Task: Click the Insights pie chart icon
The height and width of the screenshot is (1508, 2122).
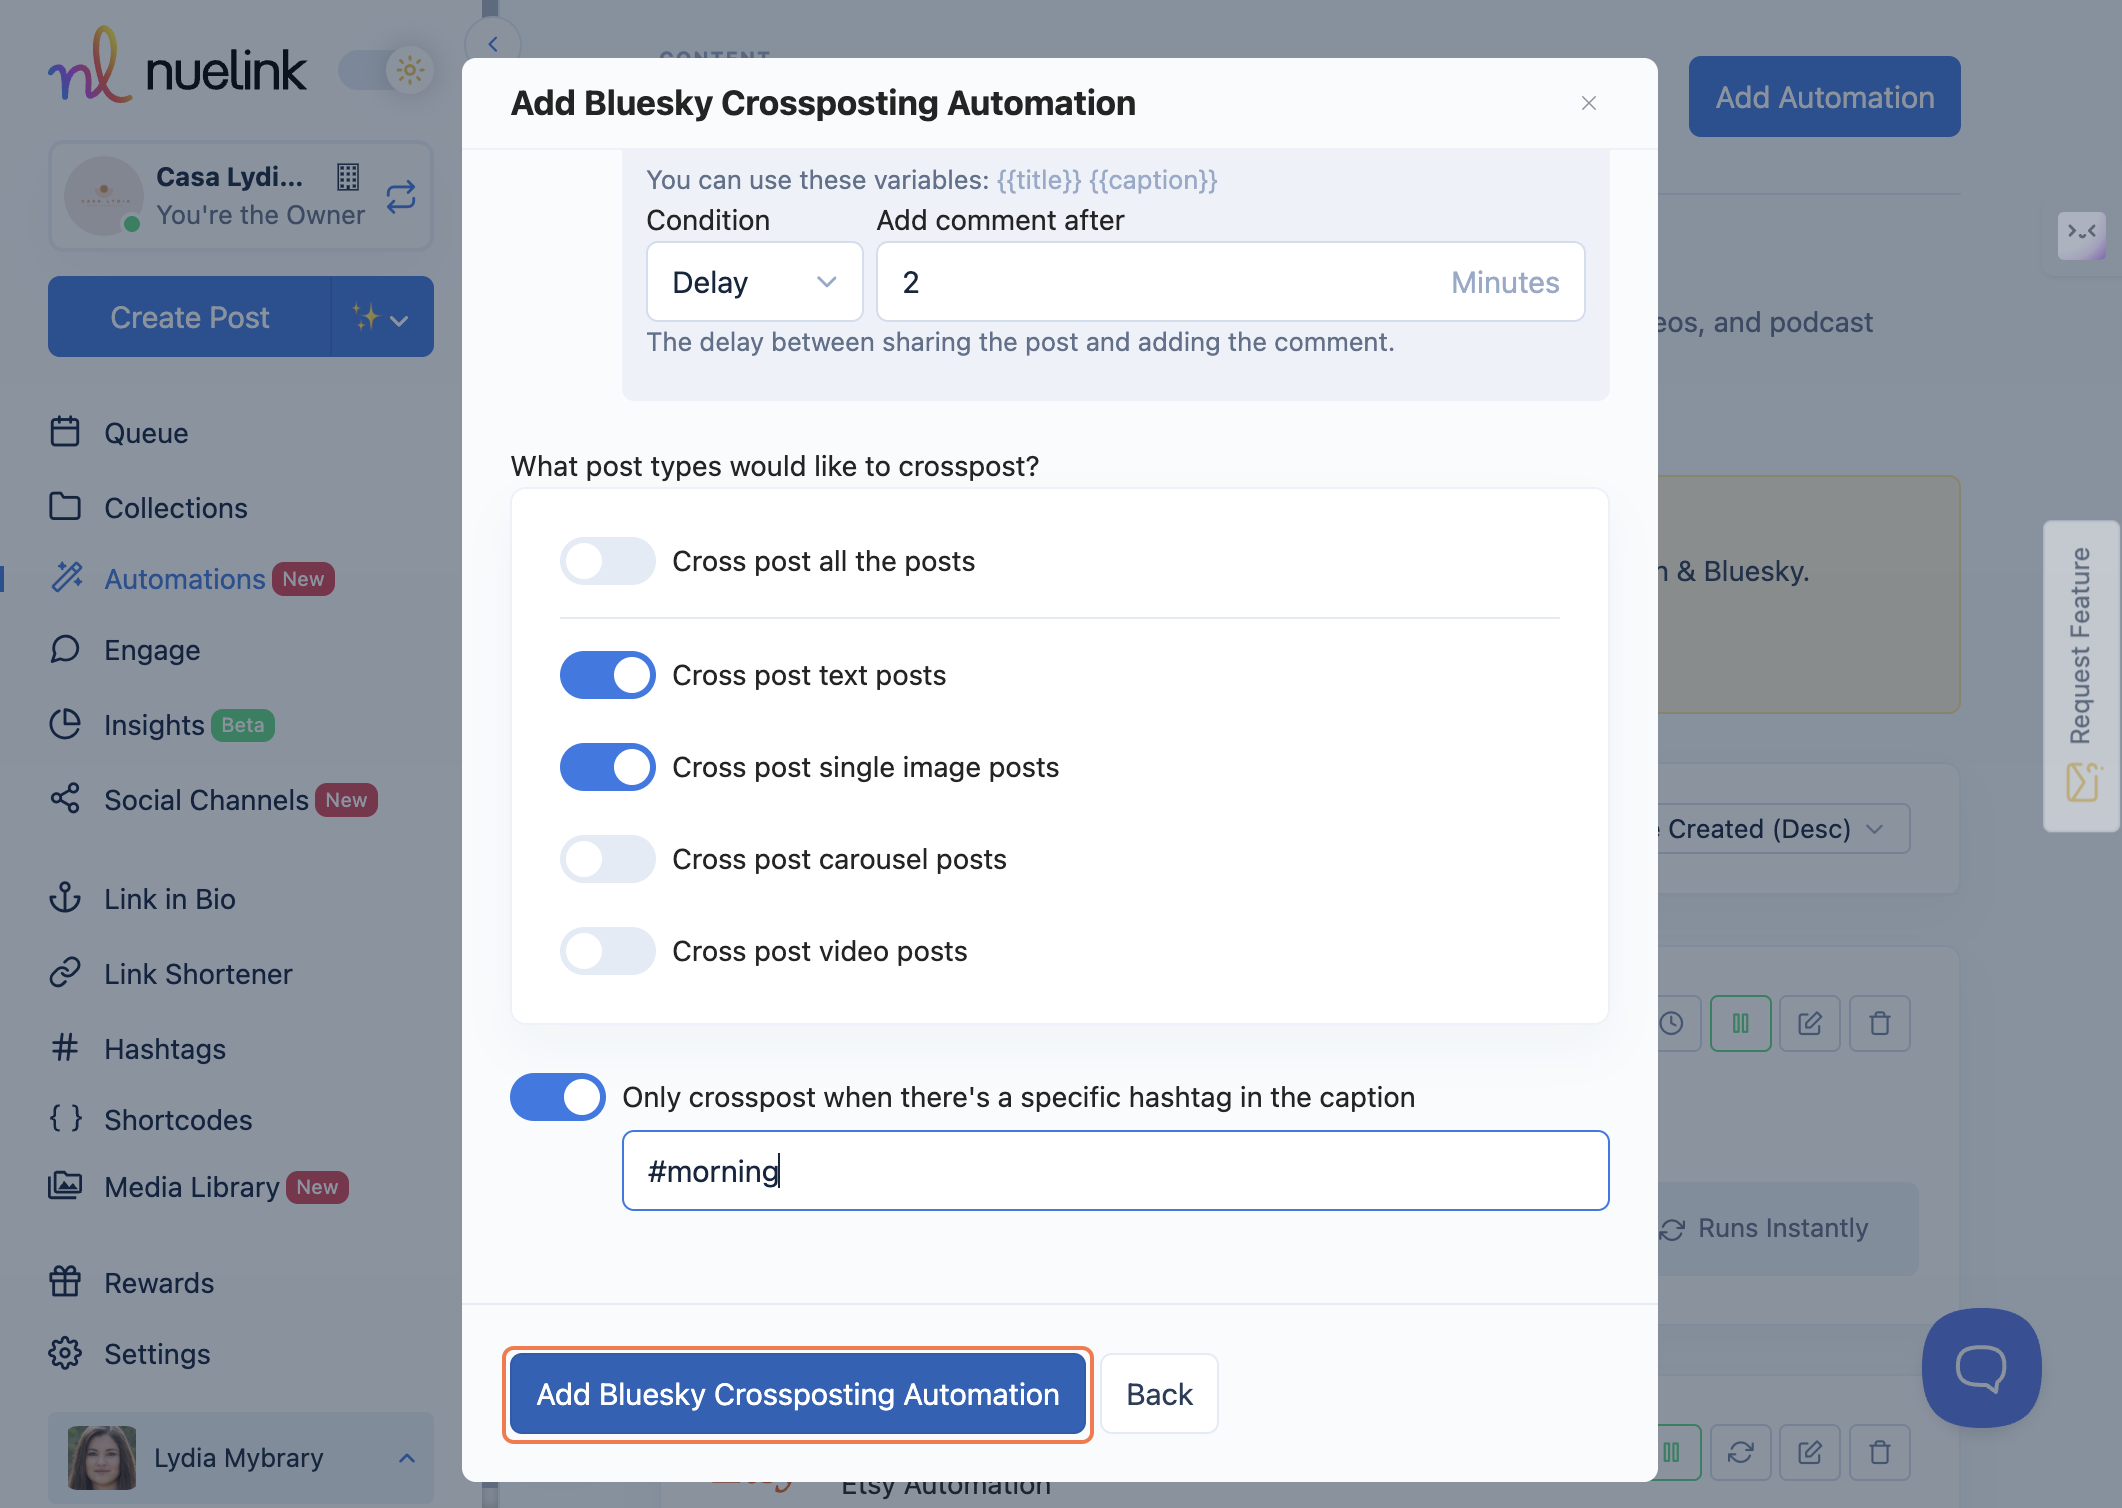Action: 65,724
